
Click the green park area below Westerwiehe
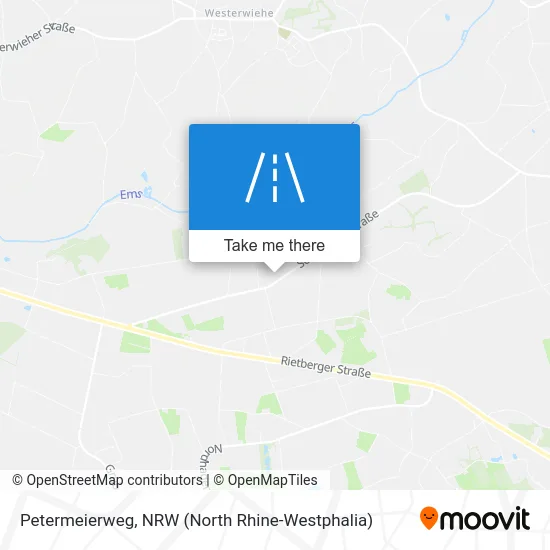pyautogui.click(x=309, y=16)
